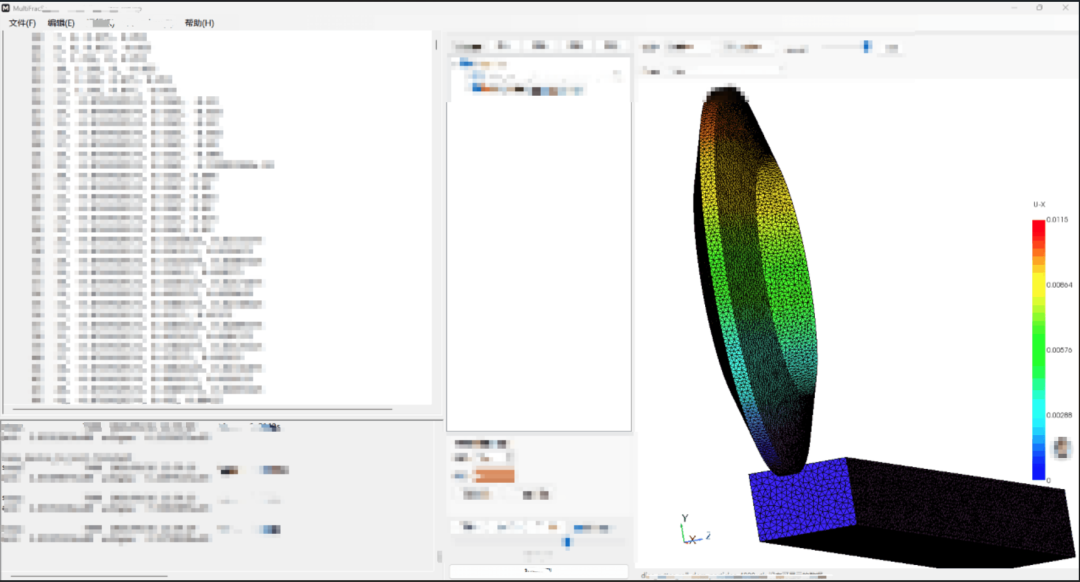
Task: Click the round avatar thumbnail near legend
Action: coord(1061,448)
